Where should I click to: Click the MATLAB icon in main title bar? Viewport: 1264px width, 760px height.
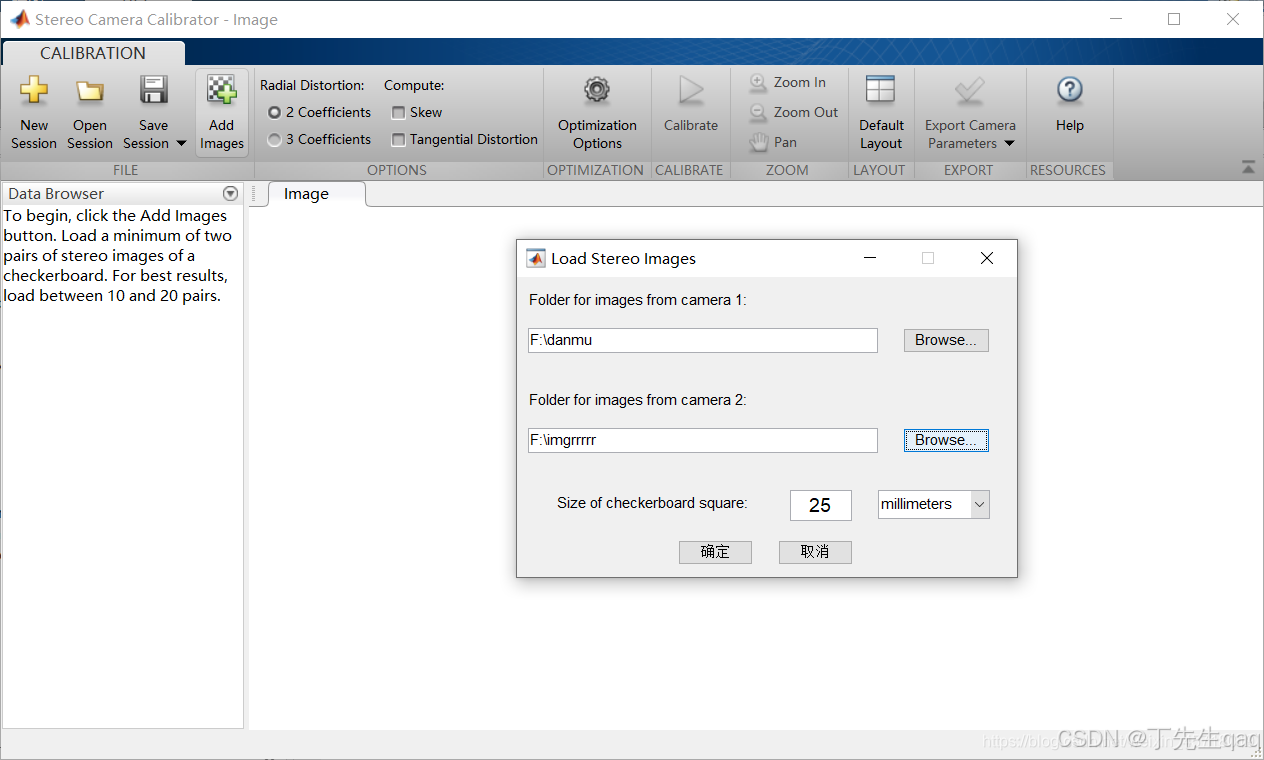pos(19,19)
